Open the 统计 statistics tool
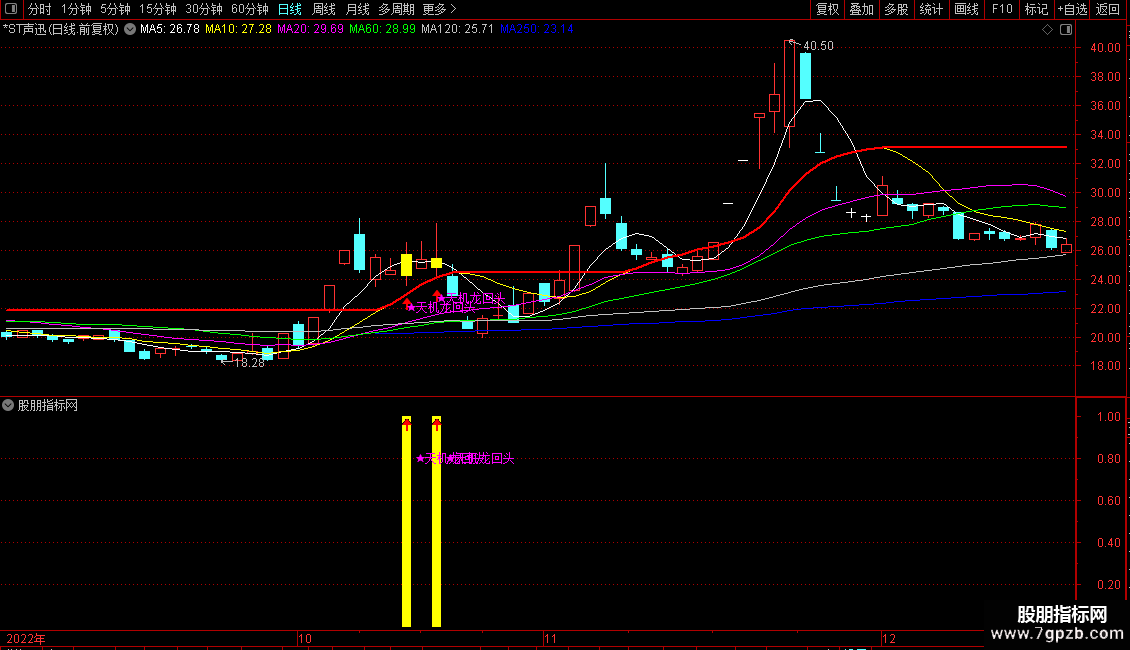The height and width of the screenshot is (650, 1130). pos(930,9)
